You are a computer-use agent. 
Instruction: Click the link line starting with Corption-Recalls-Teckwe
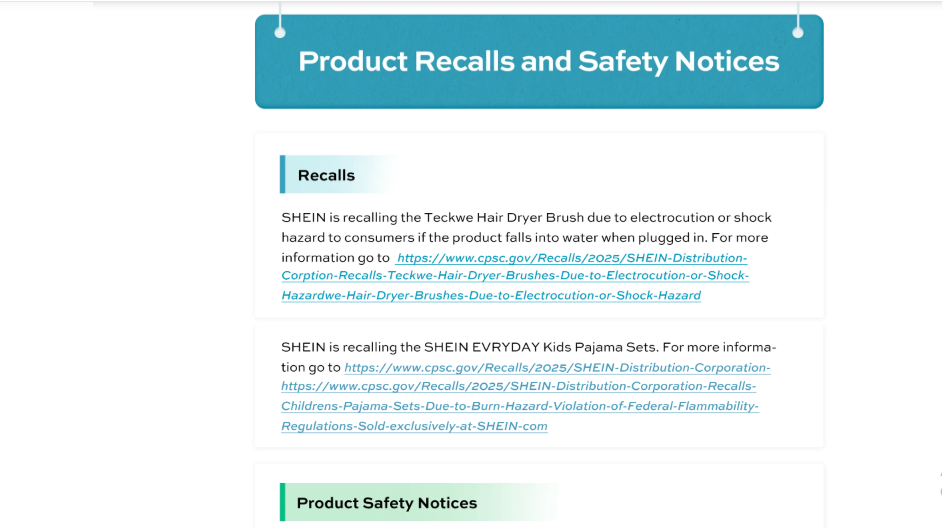[x=515, y=275]
